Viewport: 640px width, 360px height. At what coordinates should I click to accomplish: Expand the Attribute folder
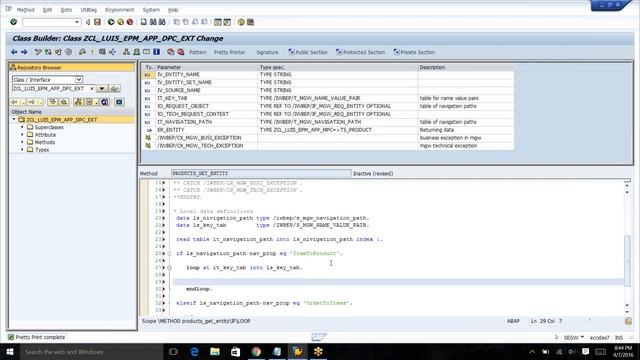click(22, 135)
